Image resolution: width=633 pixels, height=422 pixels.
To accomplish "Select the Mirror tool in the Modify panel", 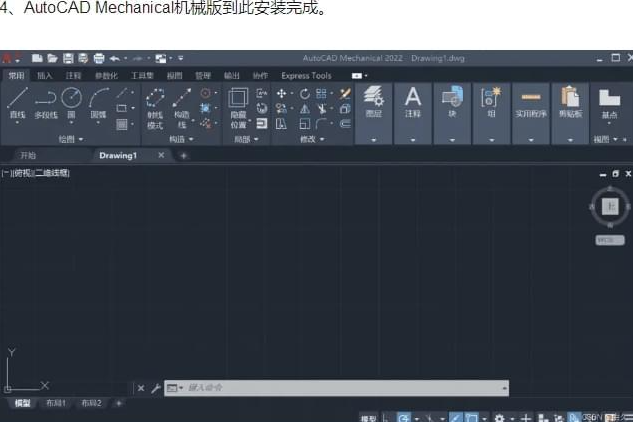I will (305, 109).
